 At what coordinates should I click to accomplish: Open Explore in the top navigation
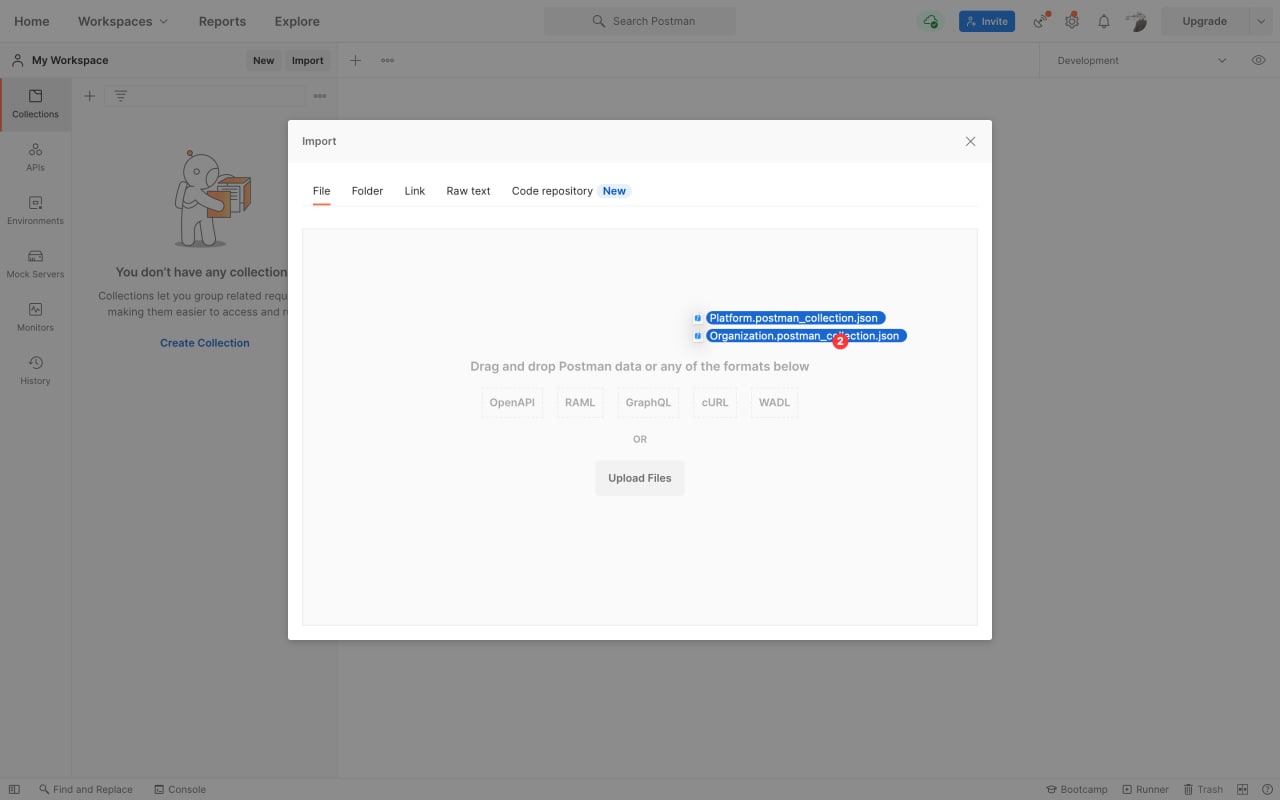click(x=297, y=21)
